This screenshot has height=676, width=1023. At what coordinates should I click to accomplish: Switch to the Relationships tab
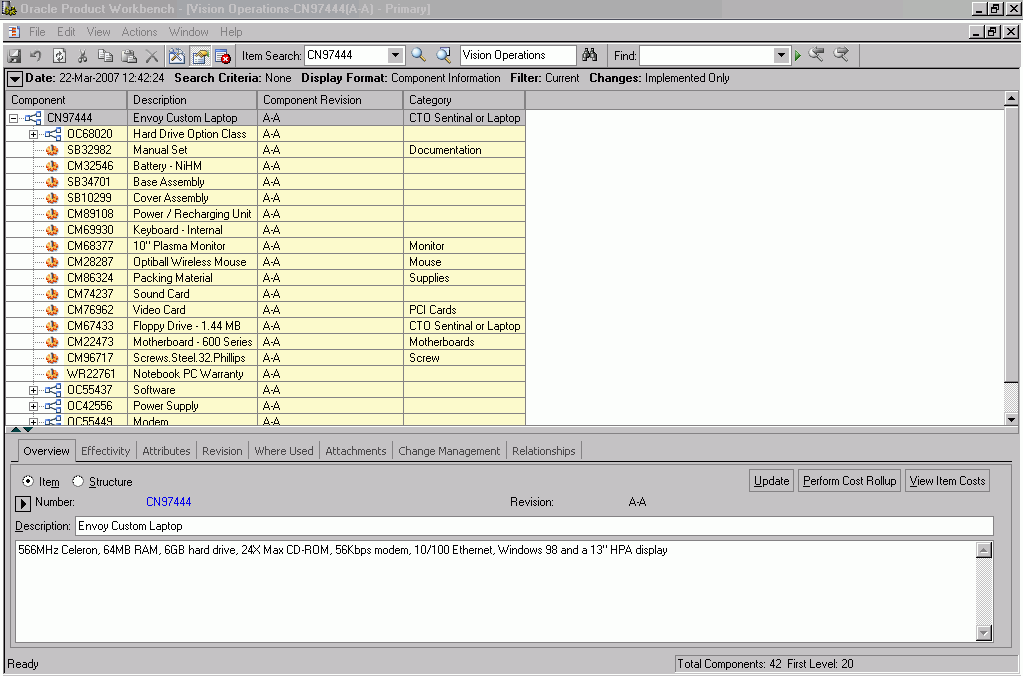tap(543, 451)
